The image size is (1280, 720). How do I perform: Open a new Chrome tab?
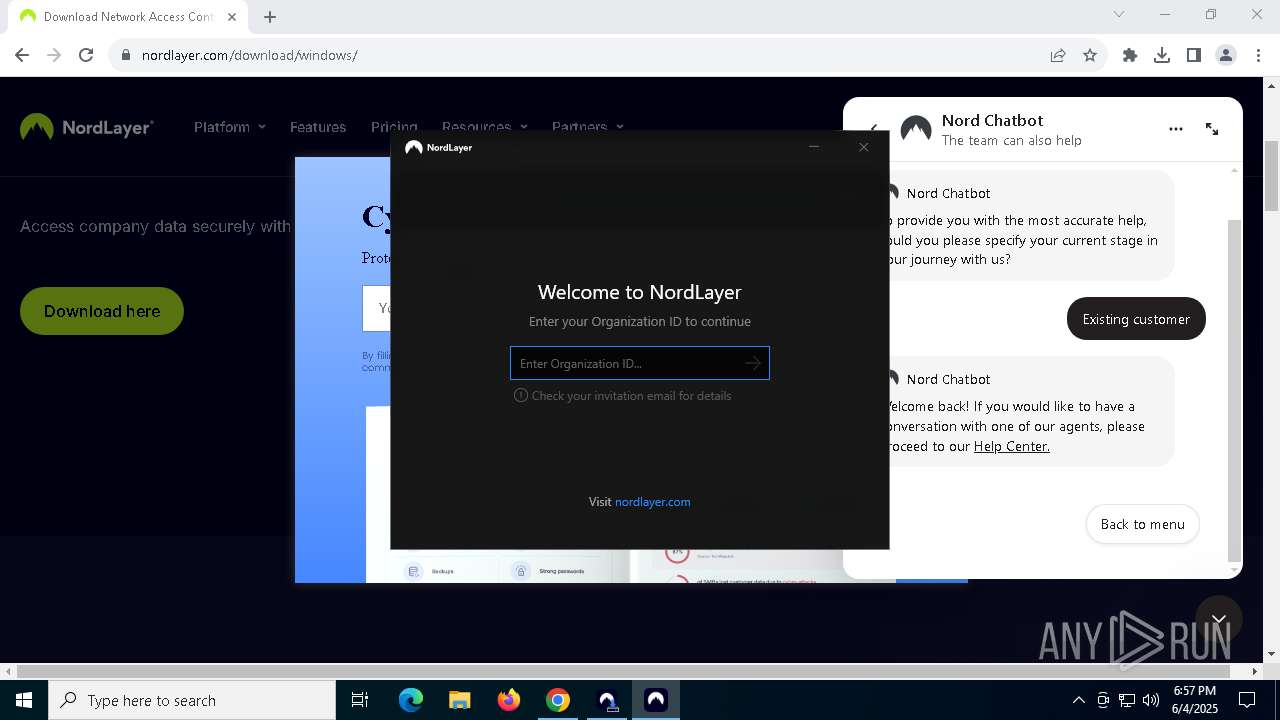(270, 17)
